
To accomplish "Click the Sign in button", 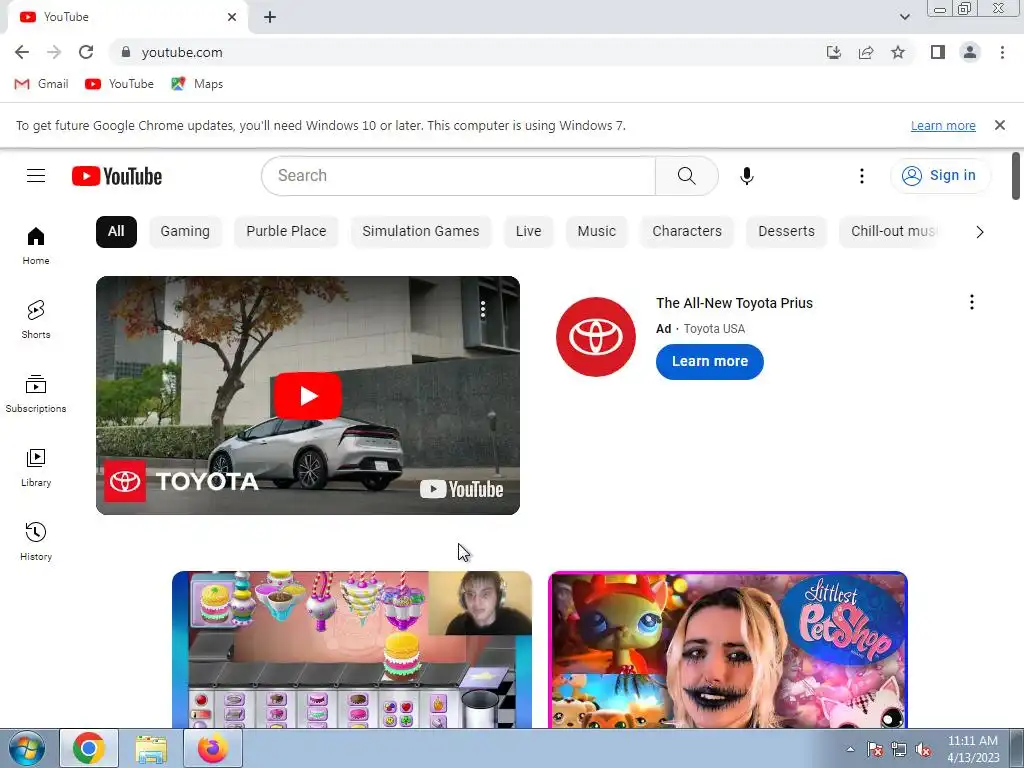I will click(940, 176).
